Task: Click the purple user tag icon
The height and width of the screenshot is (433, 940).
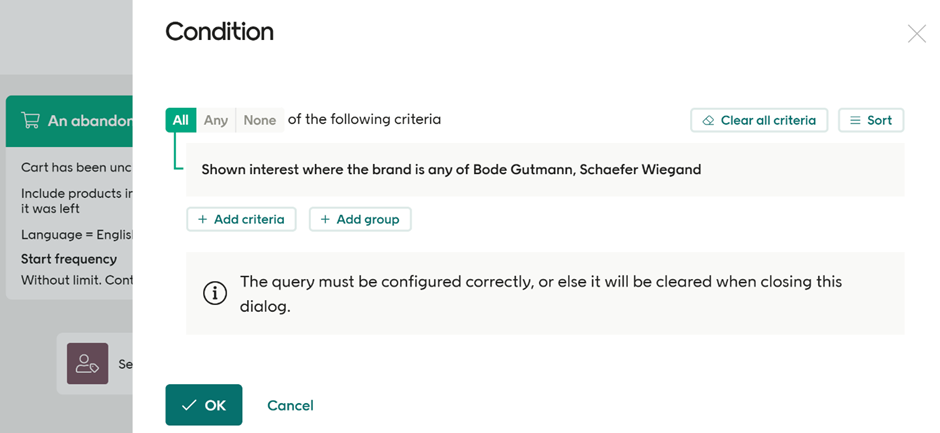Action: 88,363
